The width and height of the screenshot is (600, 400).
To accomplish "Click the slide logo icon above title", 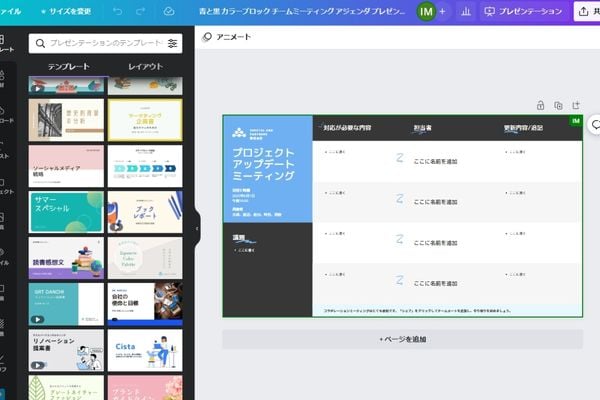I will pos(239,133).
